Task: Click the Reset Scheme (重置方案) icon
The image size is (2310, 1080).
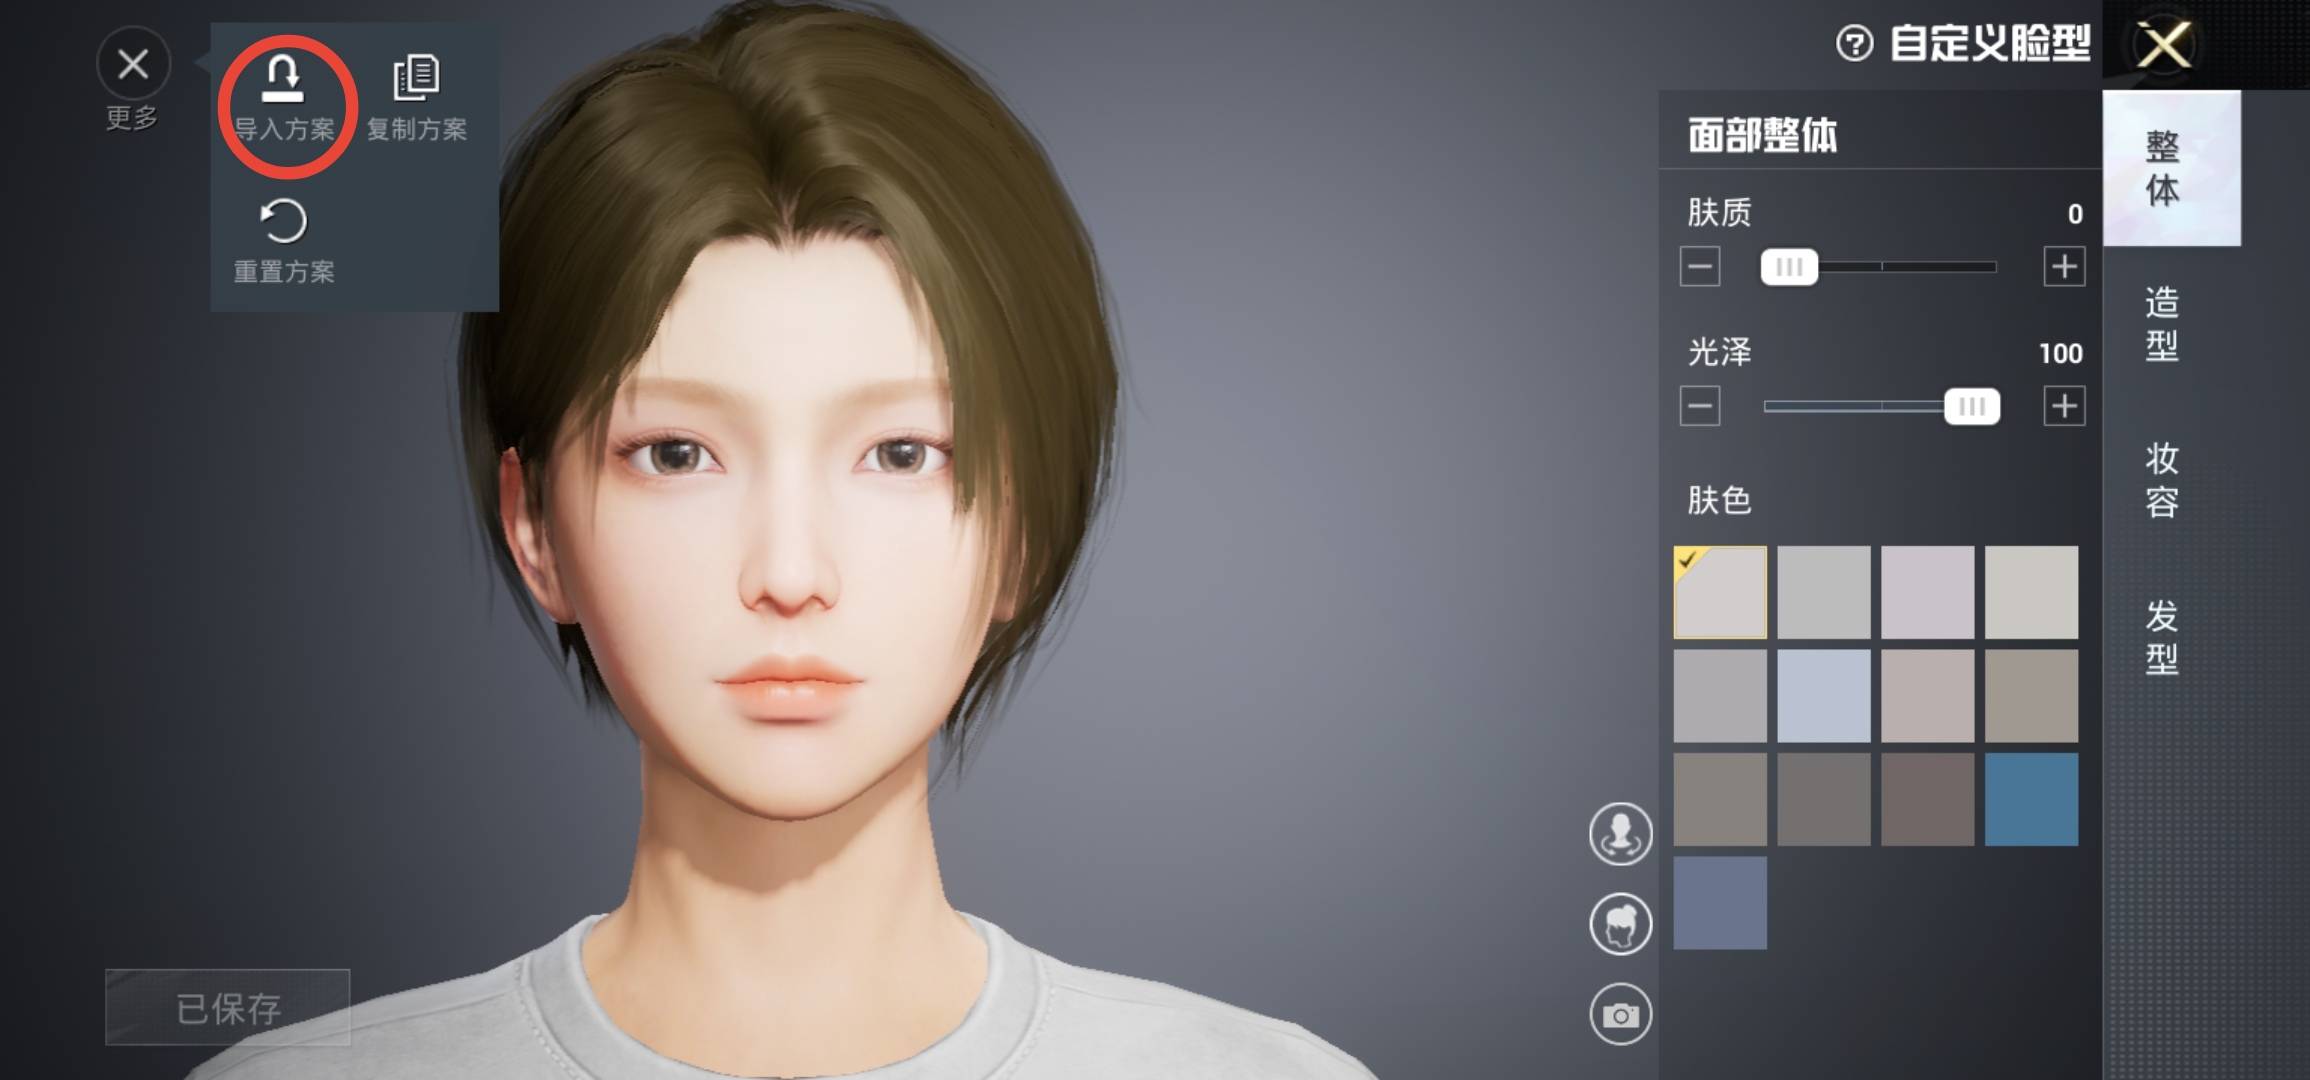Action: (283, 222)
